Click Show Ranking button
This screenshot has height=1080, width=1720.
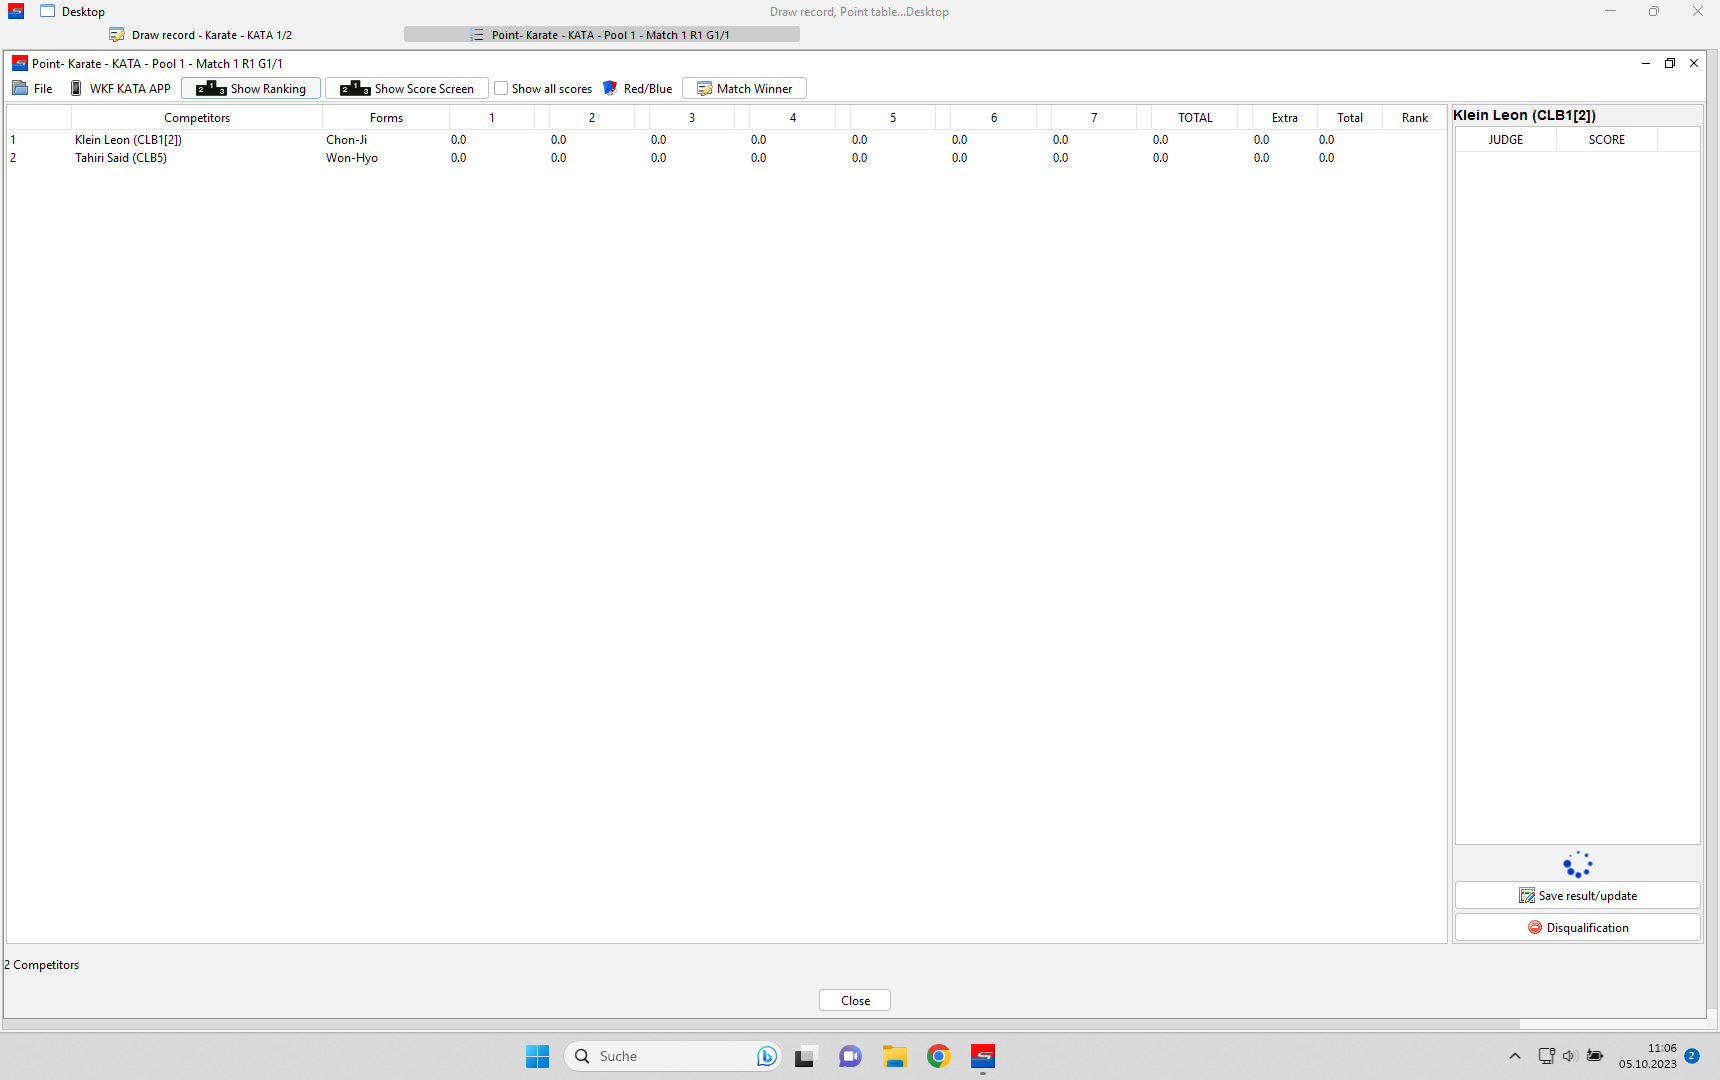251,89
